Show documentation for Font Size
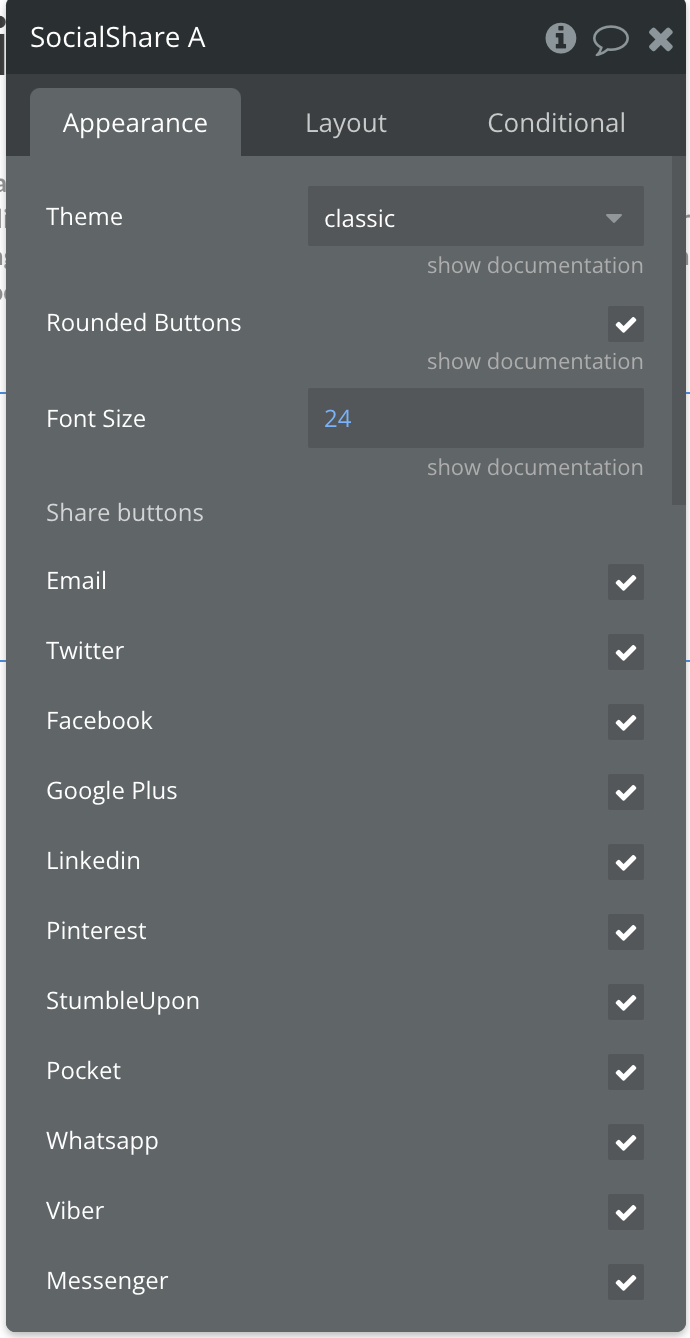Screen dimensions: 690x1338 (535, 467)
